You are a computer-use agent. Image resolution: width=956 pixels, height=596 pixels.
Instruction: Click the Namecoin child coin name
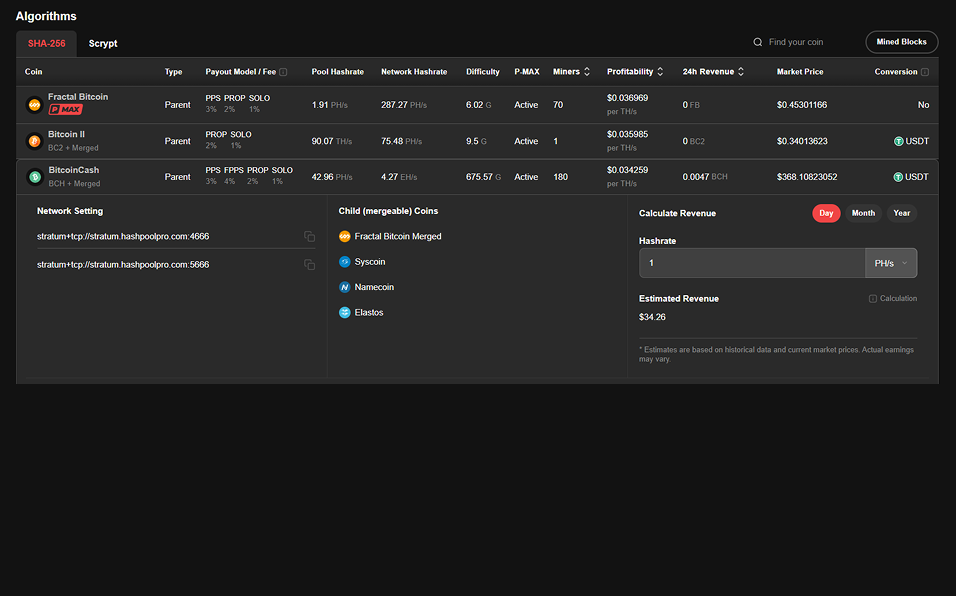374,287
